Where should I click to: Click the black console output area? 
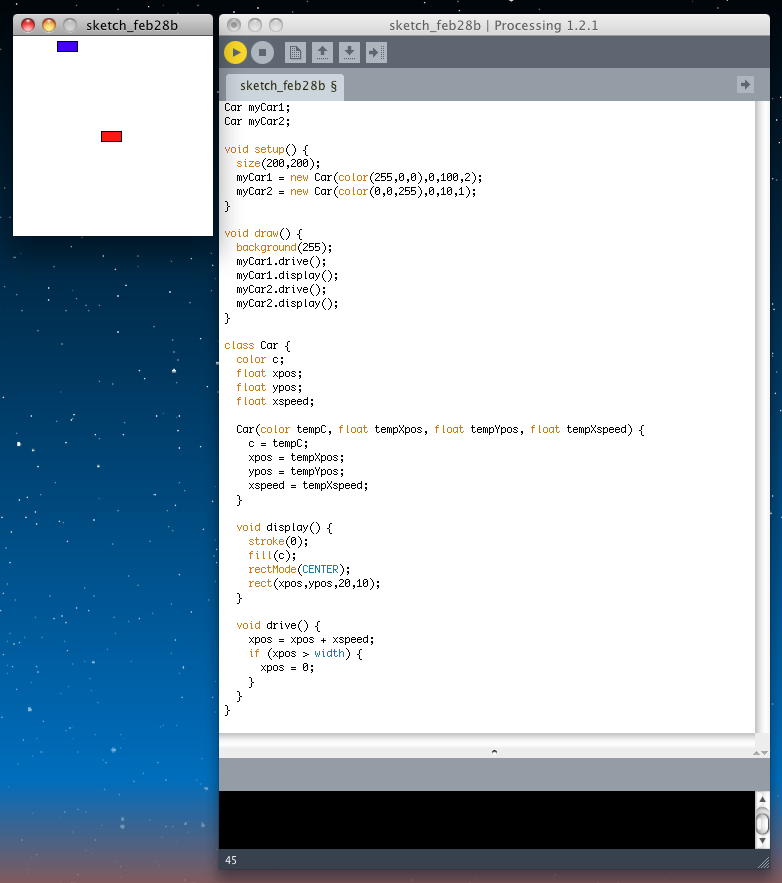486,820
